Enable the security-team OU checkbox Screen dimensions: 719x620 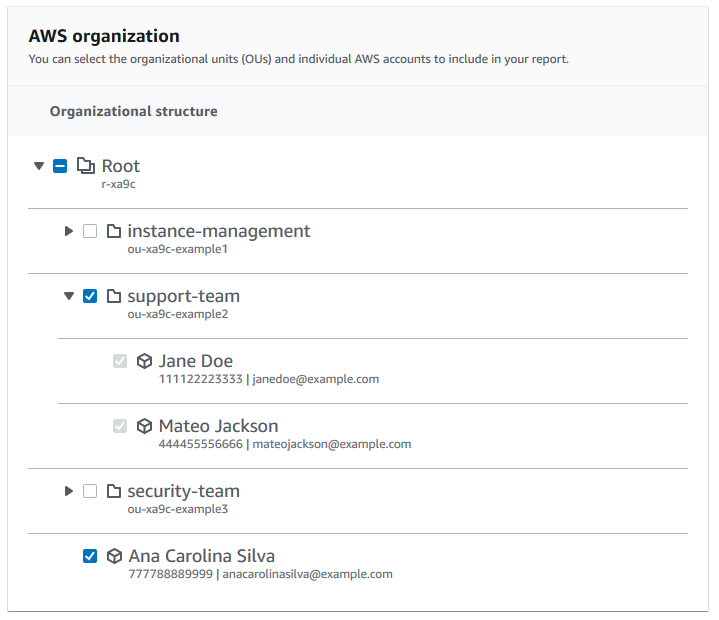pos(90,491)
